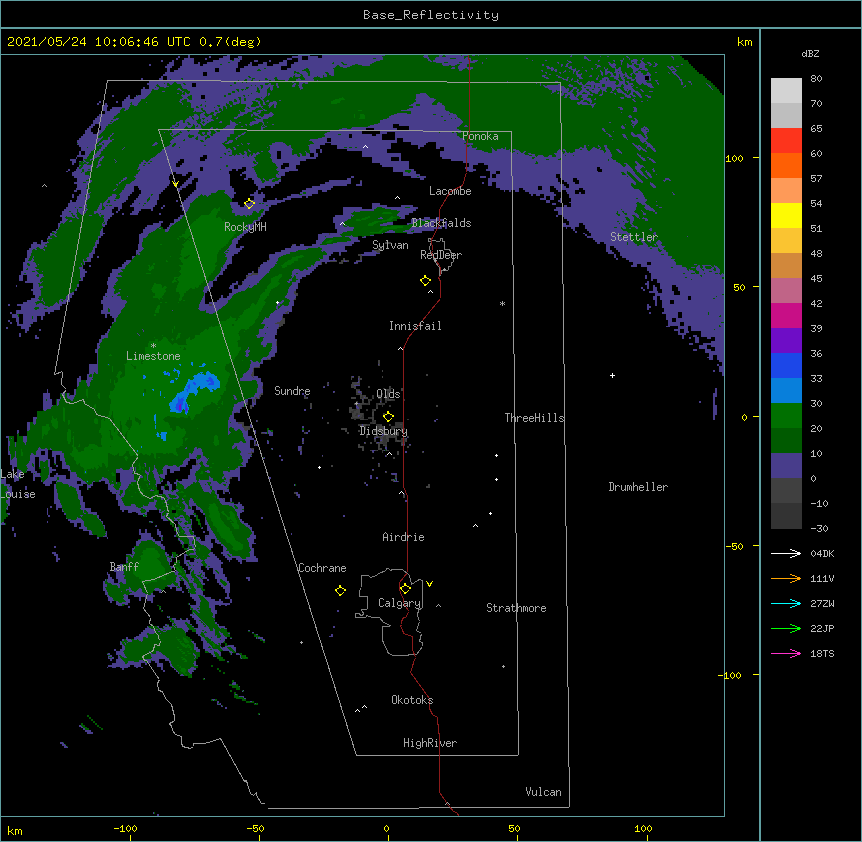
Task: Click the Lacombe label
Action: click(450, 191)
